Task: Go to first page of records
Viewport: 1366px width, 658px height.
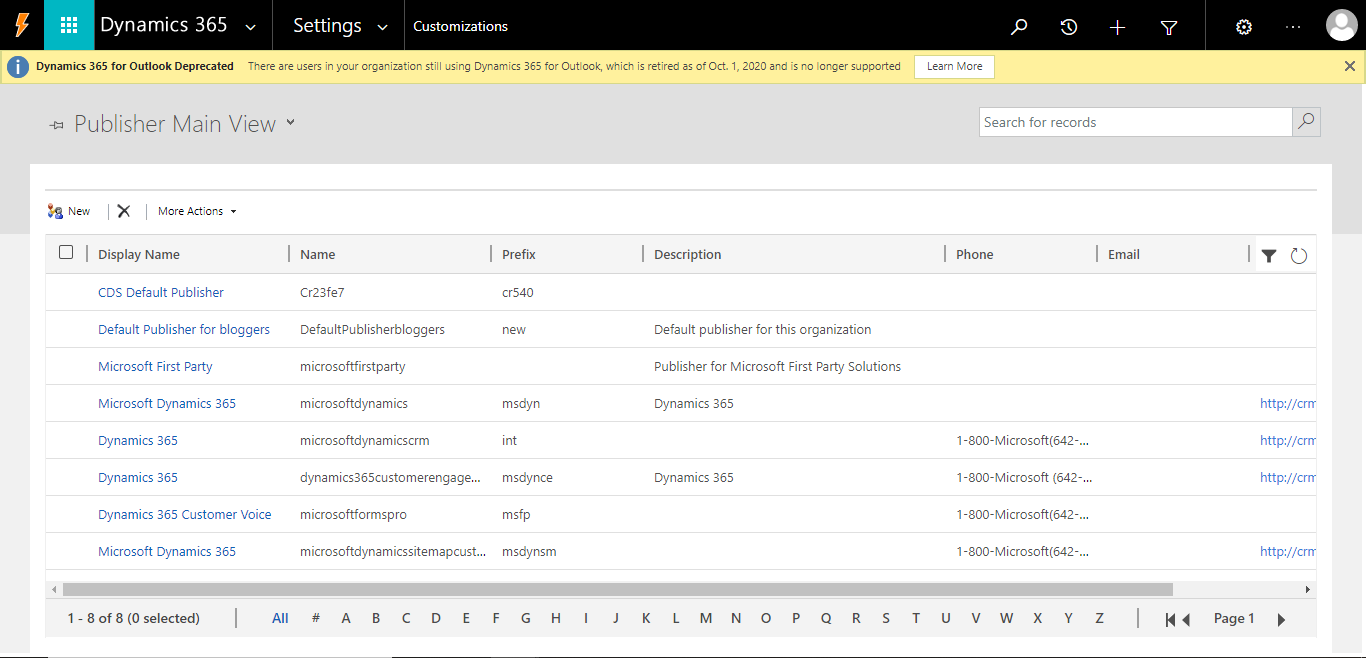Action: pos(1170,620)
